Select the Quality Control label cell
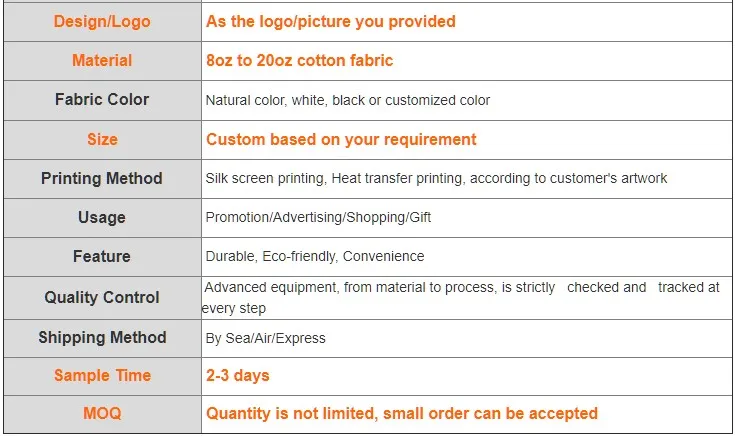The width and height of the screenshot is (735, 436). pyautogui.click(x=102, y=297)
